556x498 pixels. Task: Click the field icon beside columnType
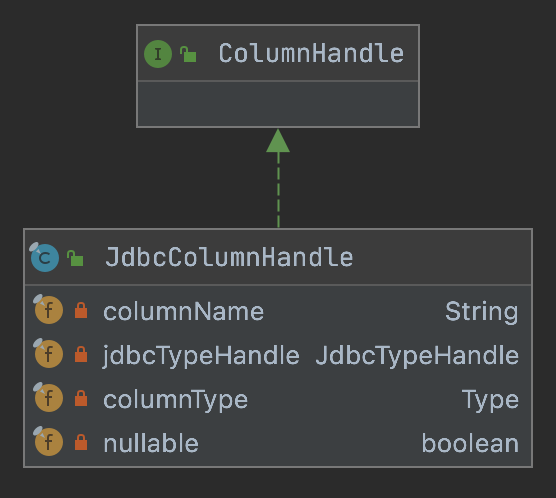[x=48, y=397]
